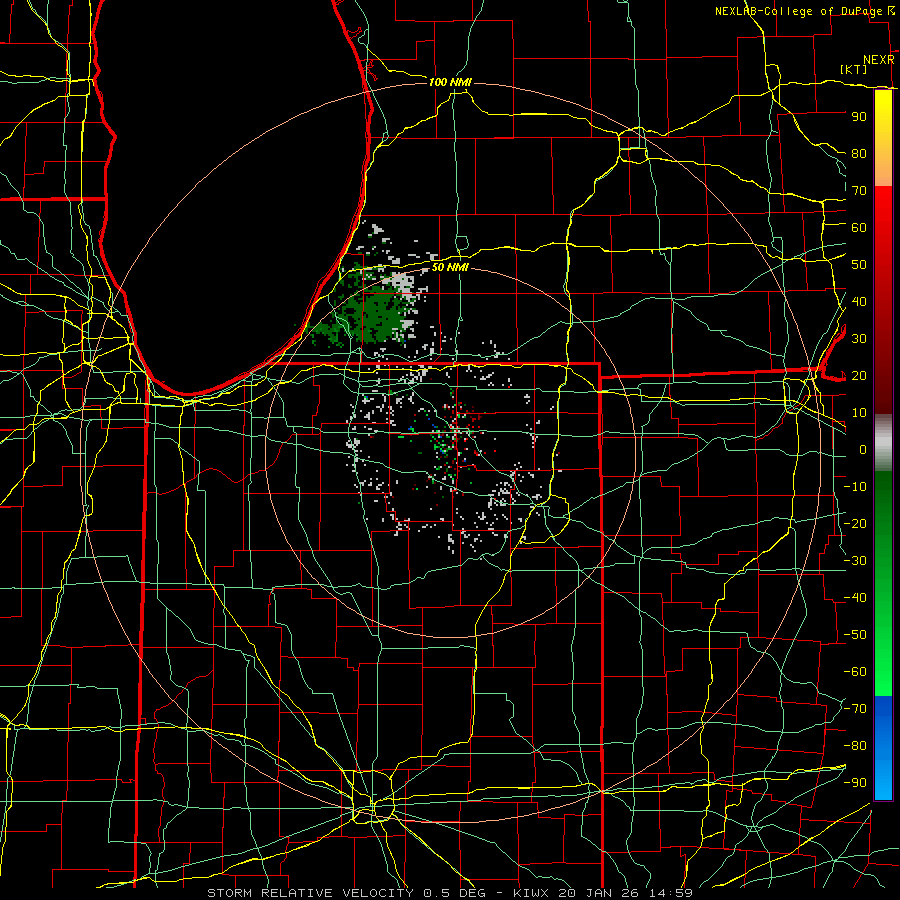Click the -60 value on the velocity scale
This screenshot has width=900, height=900.
pyautogui.click(x=855, y=672)
